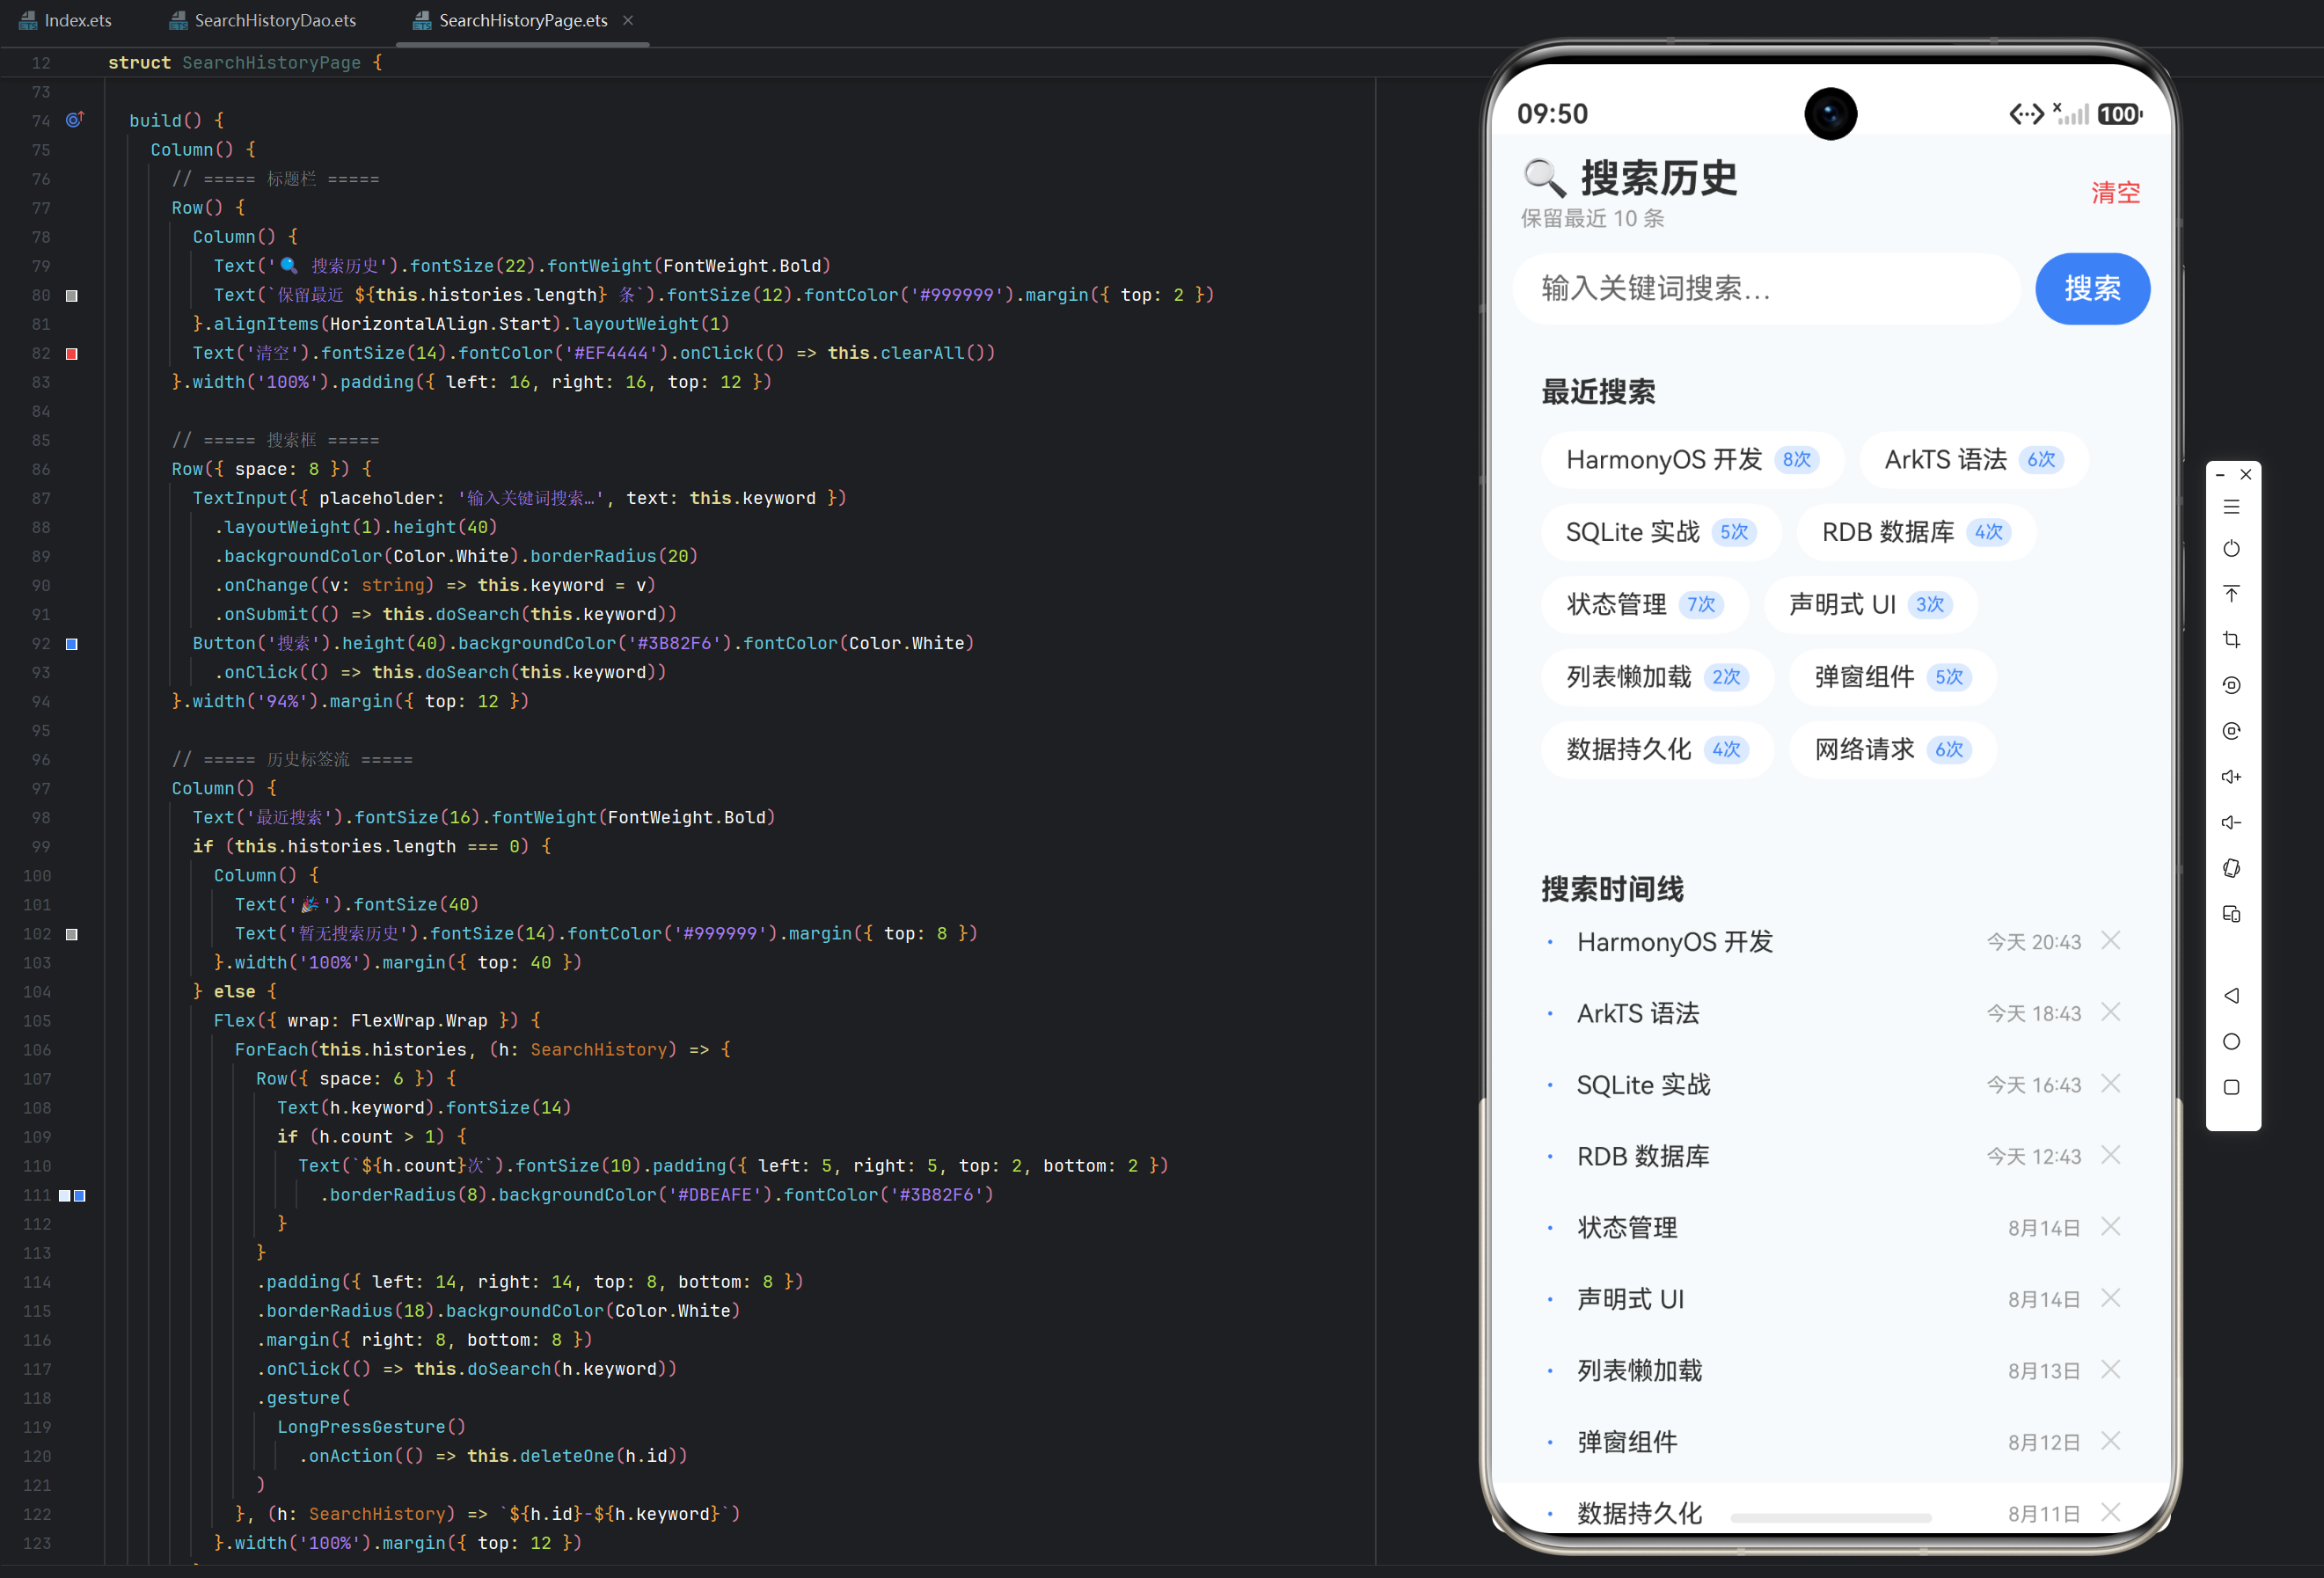Delete the 弹窗组件 timeline entry
The image size is (2324, 1578).
pyautogui.click(x=2111, y=1442)
